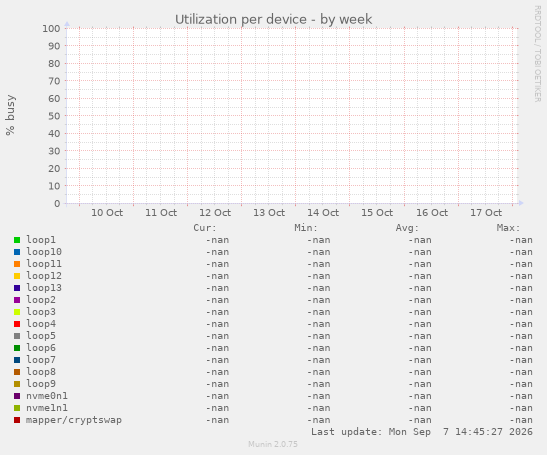Image resolution: width=547 pixels, height=455 pixels.
Task: Select the loop4 legend label
Action: [41, 324]
